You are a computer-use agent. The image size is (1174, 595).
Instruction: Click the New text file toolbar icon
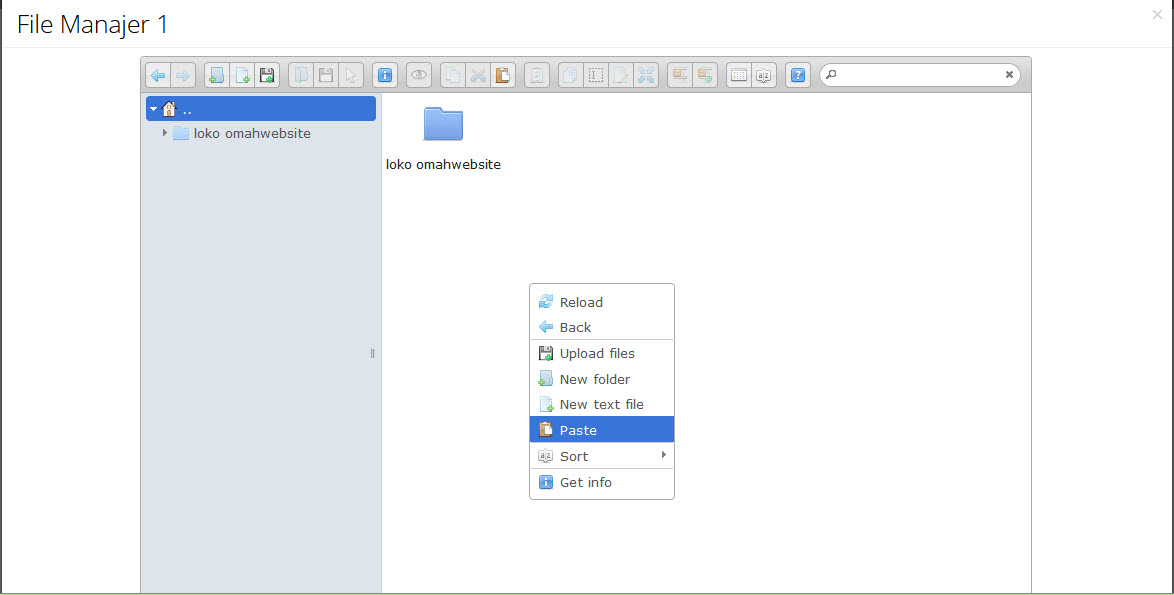click(x=241, y=75)
